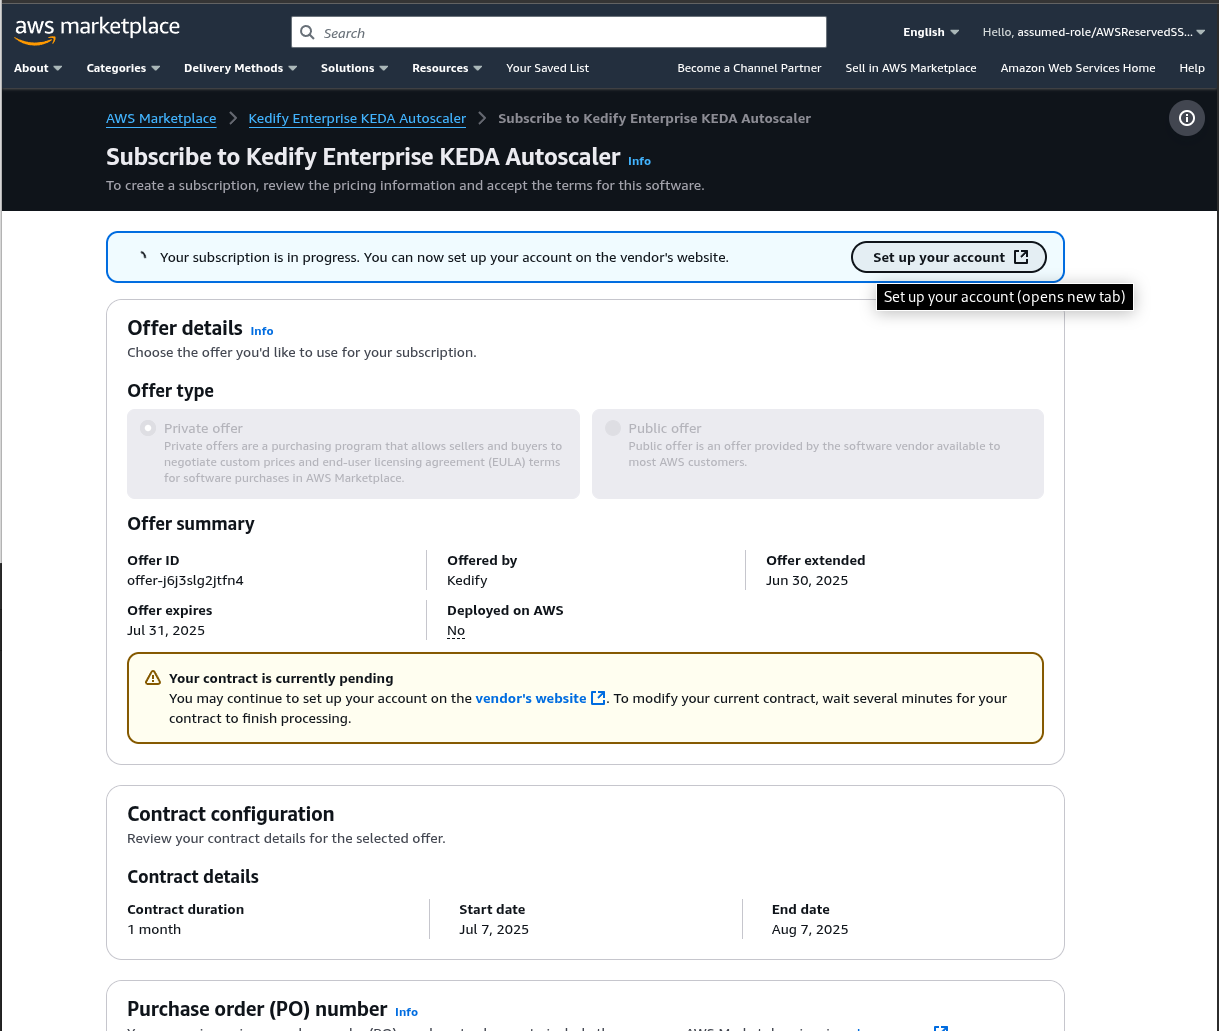This screenshot has height=1031, width=1219.
Task: Select the Public offer radio button
Action: click(613, 428)
